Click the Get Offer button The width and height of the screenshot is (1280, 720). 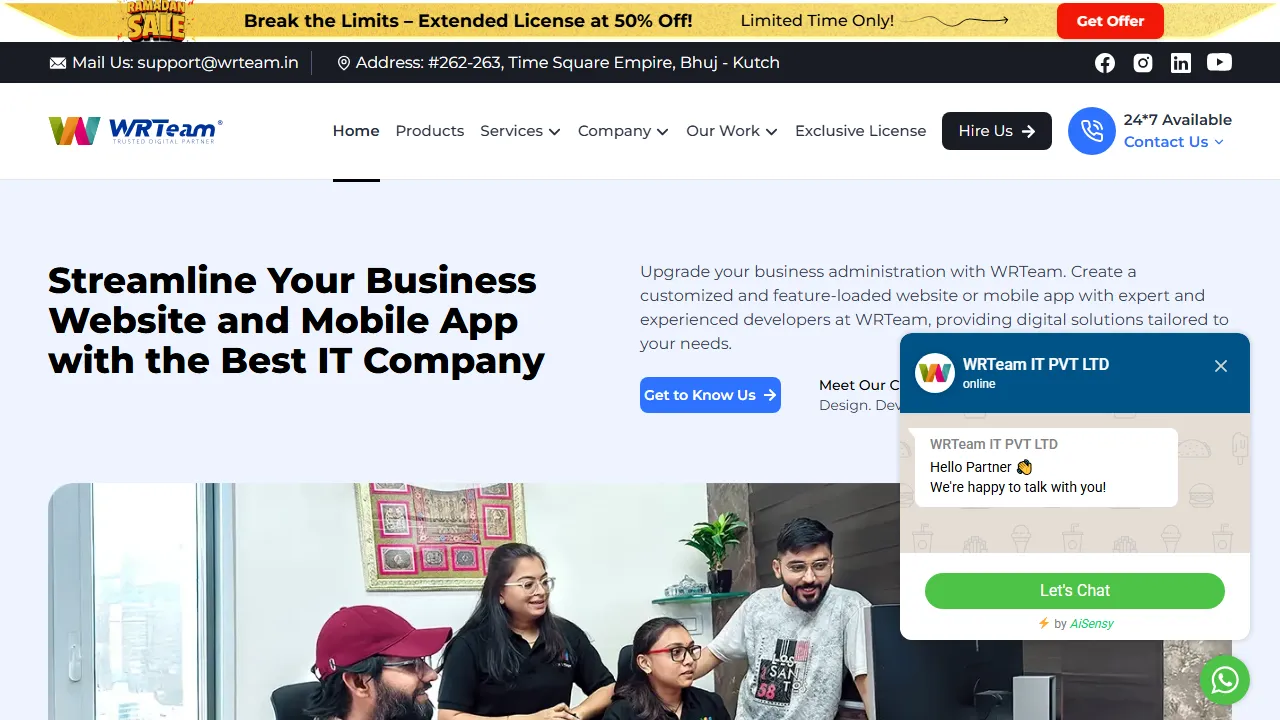tap(1110, 21)
